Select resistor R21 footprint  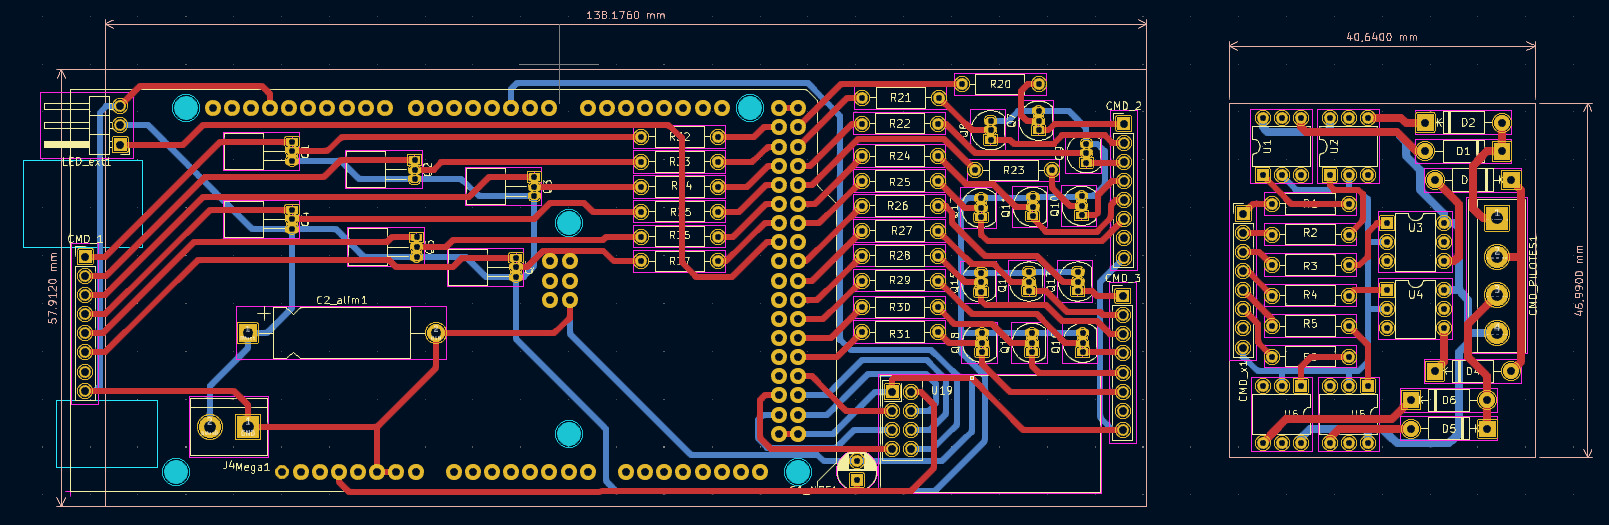[900, 98]
